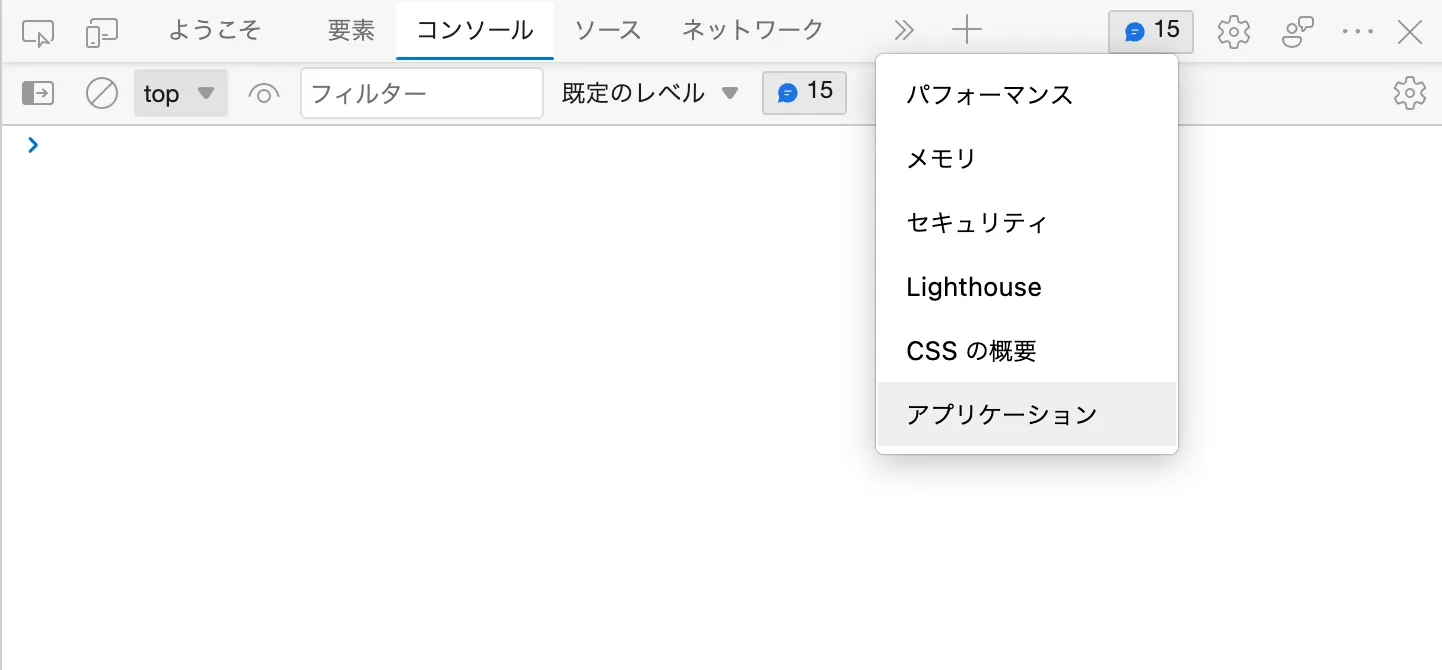Image resolution: width=1442 pixels, height=670 pixels.
Task: Switch to the ネットワーク tab
Action: pyautogui.click(x=753, y=31)
